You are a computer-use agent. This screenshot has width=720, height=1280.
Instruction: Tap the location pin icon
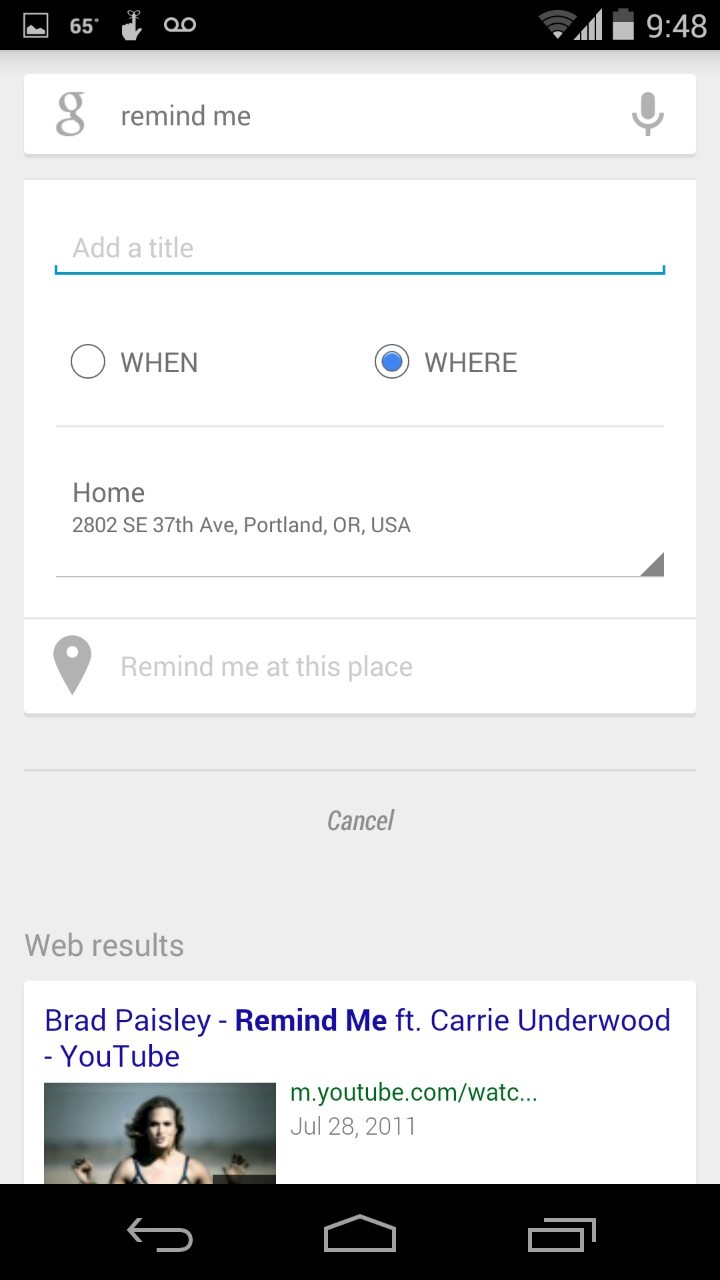point(72,665)
